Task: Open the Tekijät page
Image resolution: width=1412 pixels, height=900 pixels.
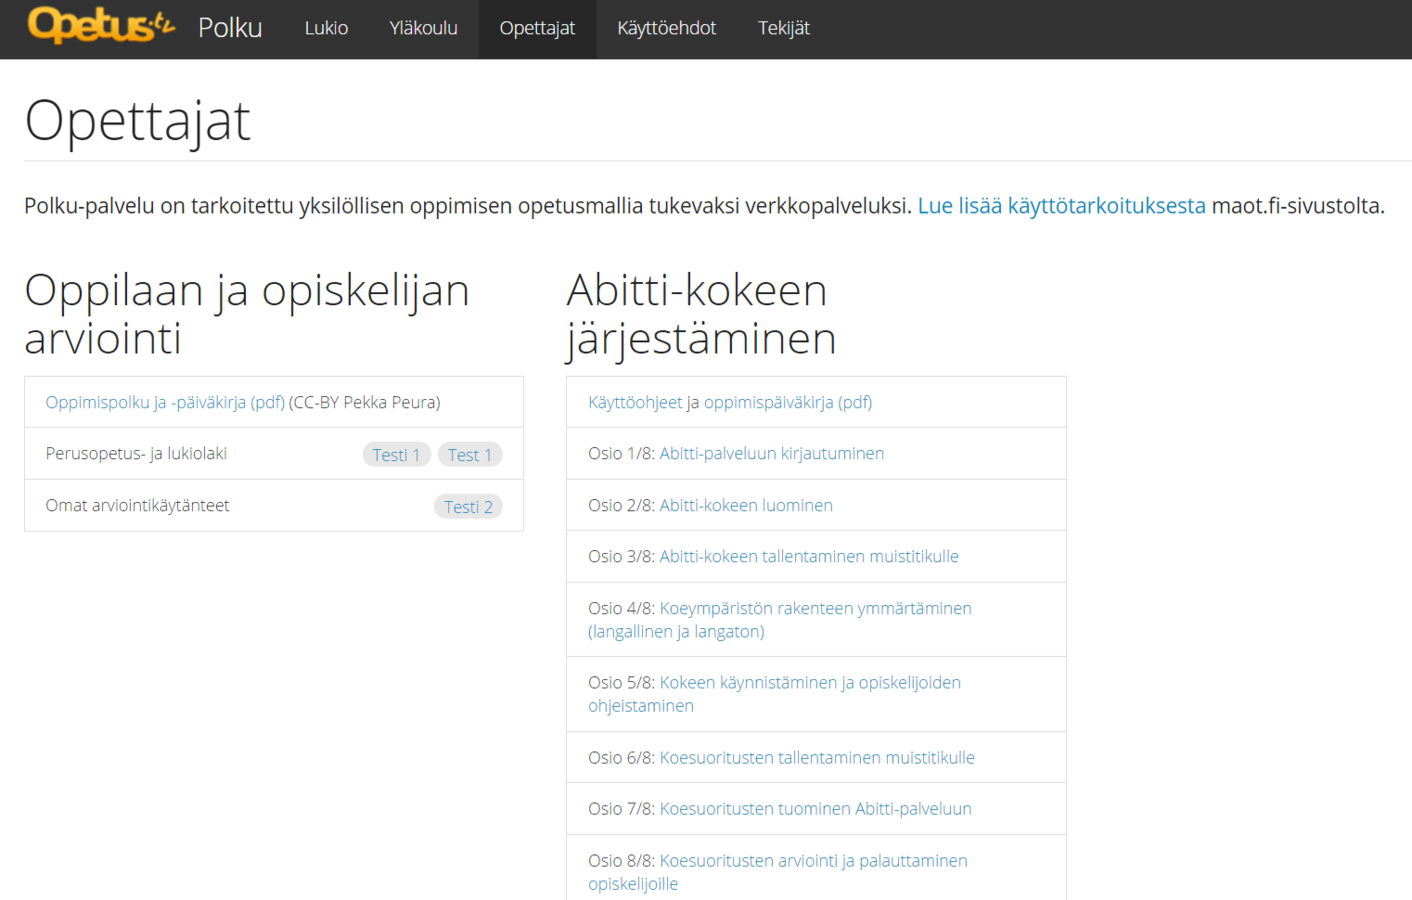Action: coord(784,28)
